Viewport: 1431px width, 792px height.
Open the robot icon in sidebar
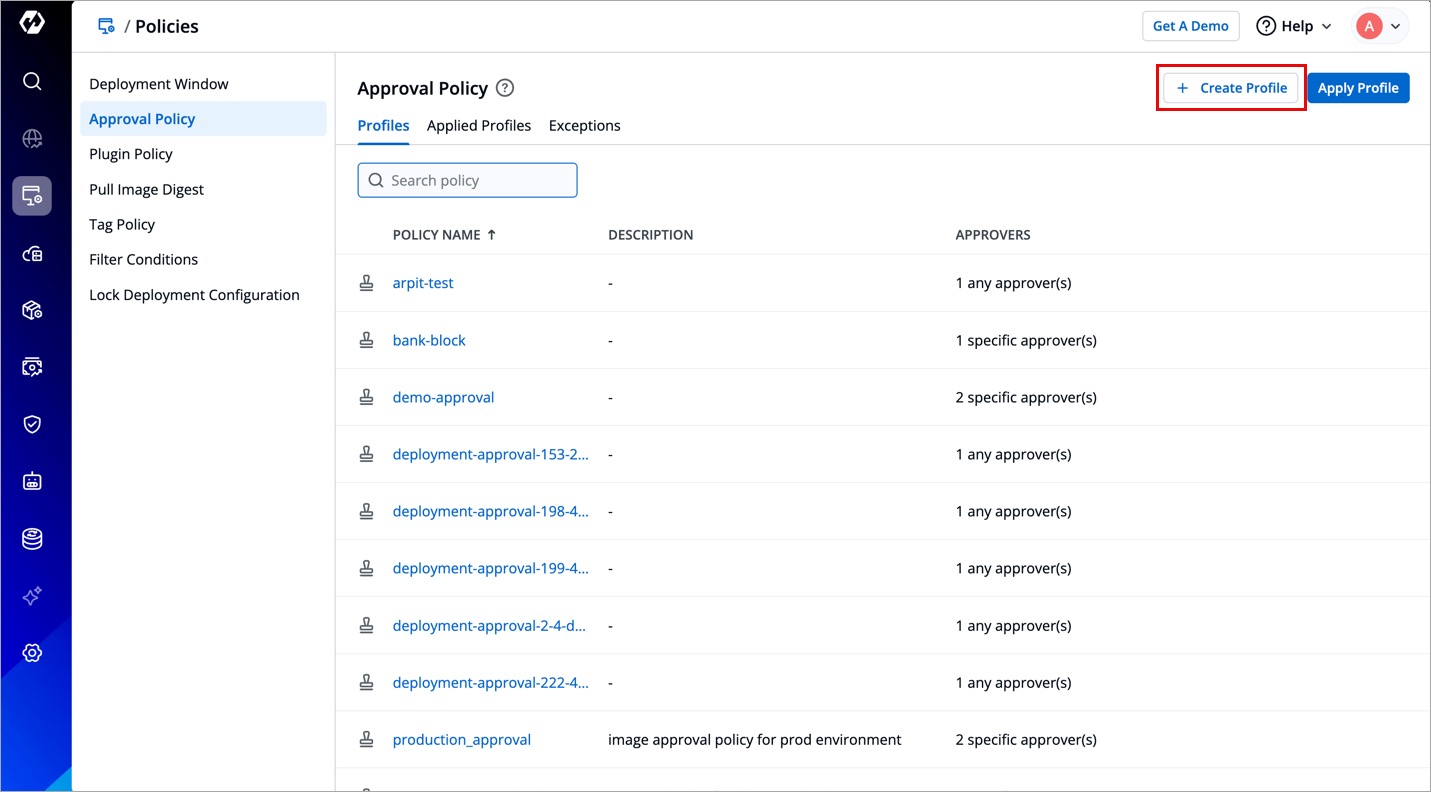tap(32, 481)
